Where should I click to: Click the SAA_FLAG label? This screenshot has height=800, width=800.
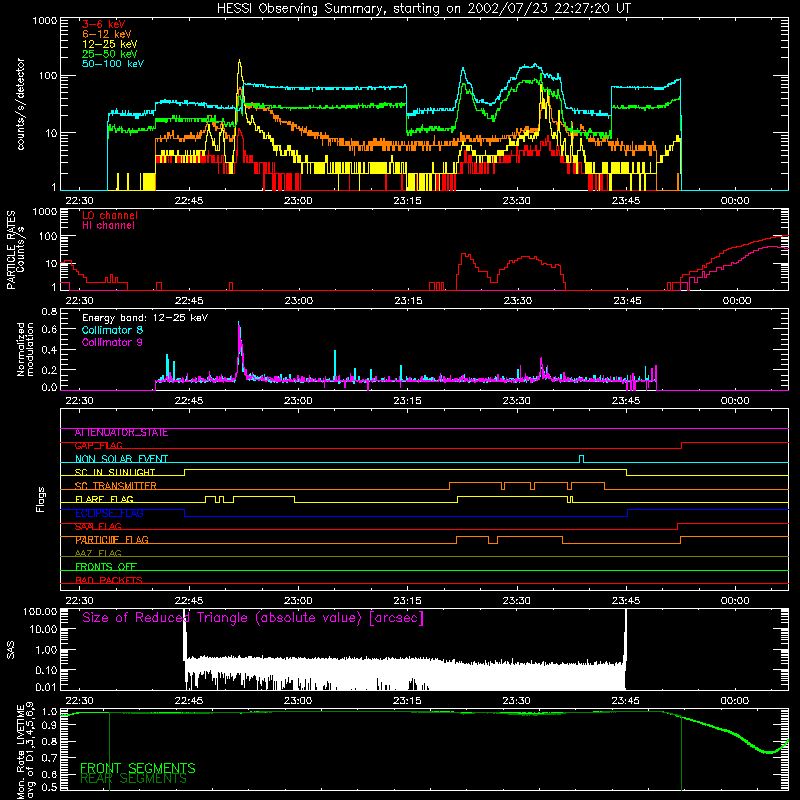click(98, 527)
